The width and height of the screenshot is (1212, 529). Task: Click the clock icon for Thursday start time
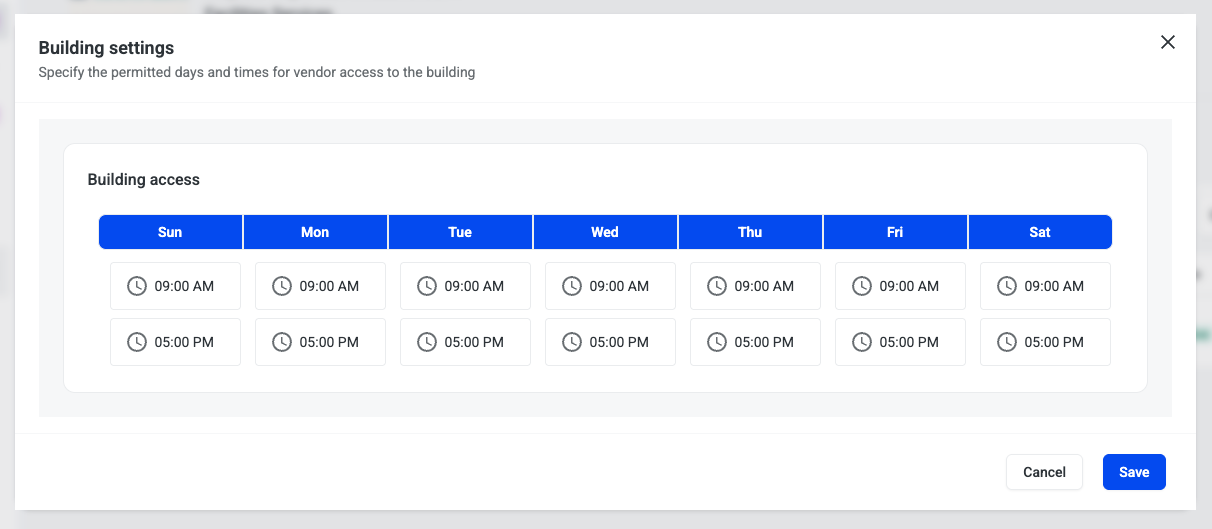717,286
